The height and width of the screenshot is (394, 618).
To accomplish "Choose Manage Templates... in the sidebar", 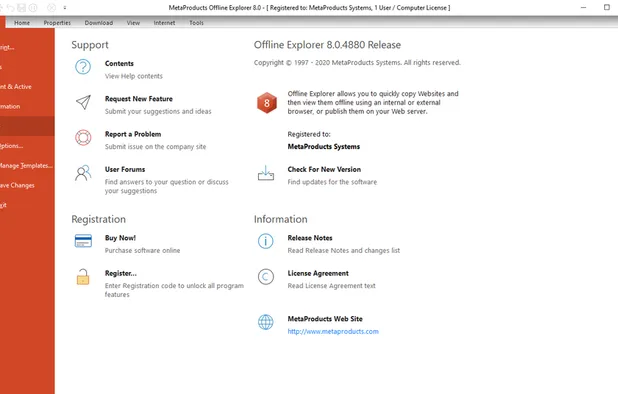I will point(27,165).
